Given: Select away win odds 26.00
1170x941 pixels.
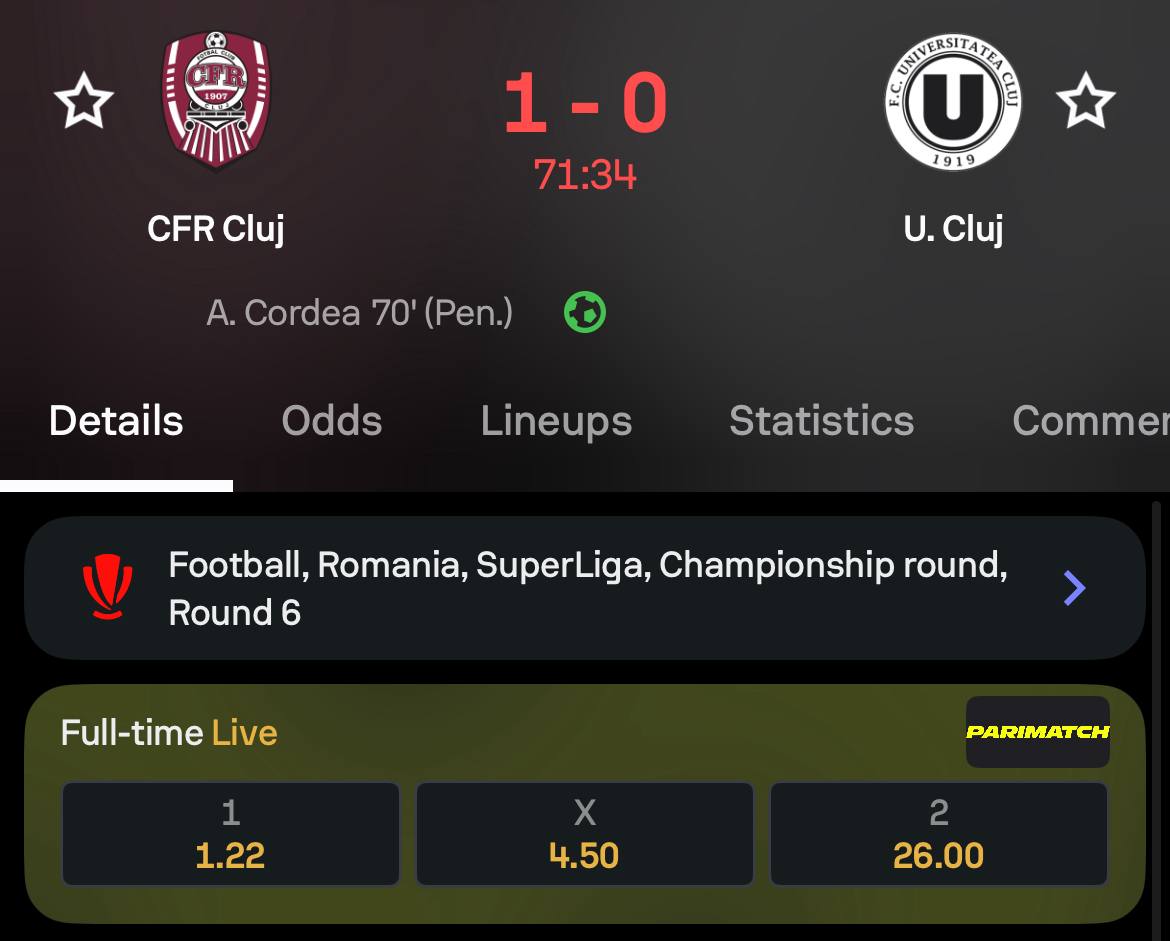Looking at the screenshot, I should pyautogui.click(x=938, y=834).
